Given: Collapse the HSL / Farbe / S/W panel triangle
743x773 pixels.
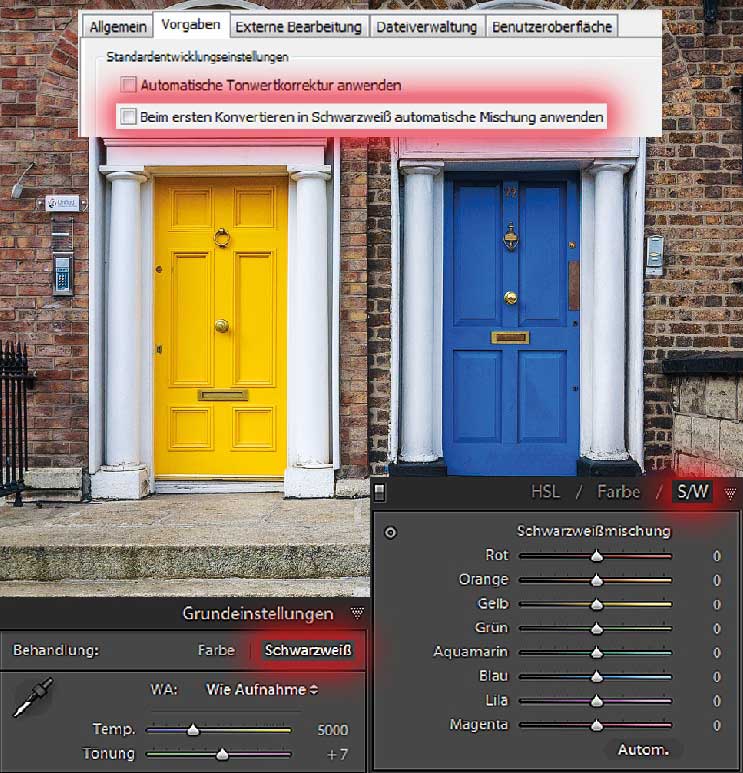Looking at the screenshot, I should tap(730, 492).
